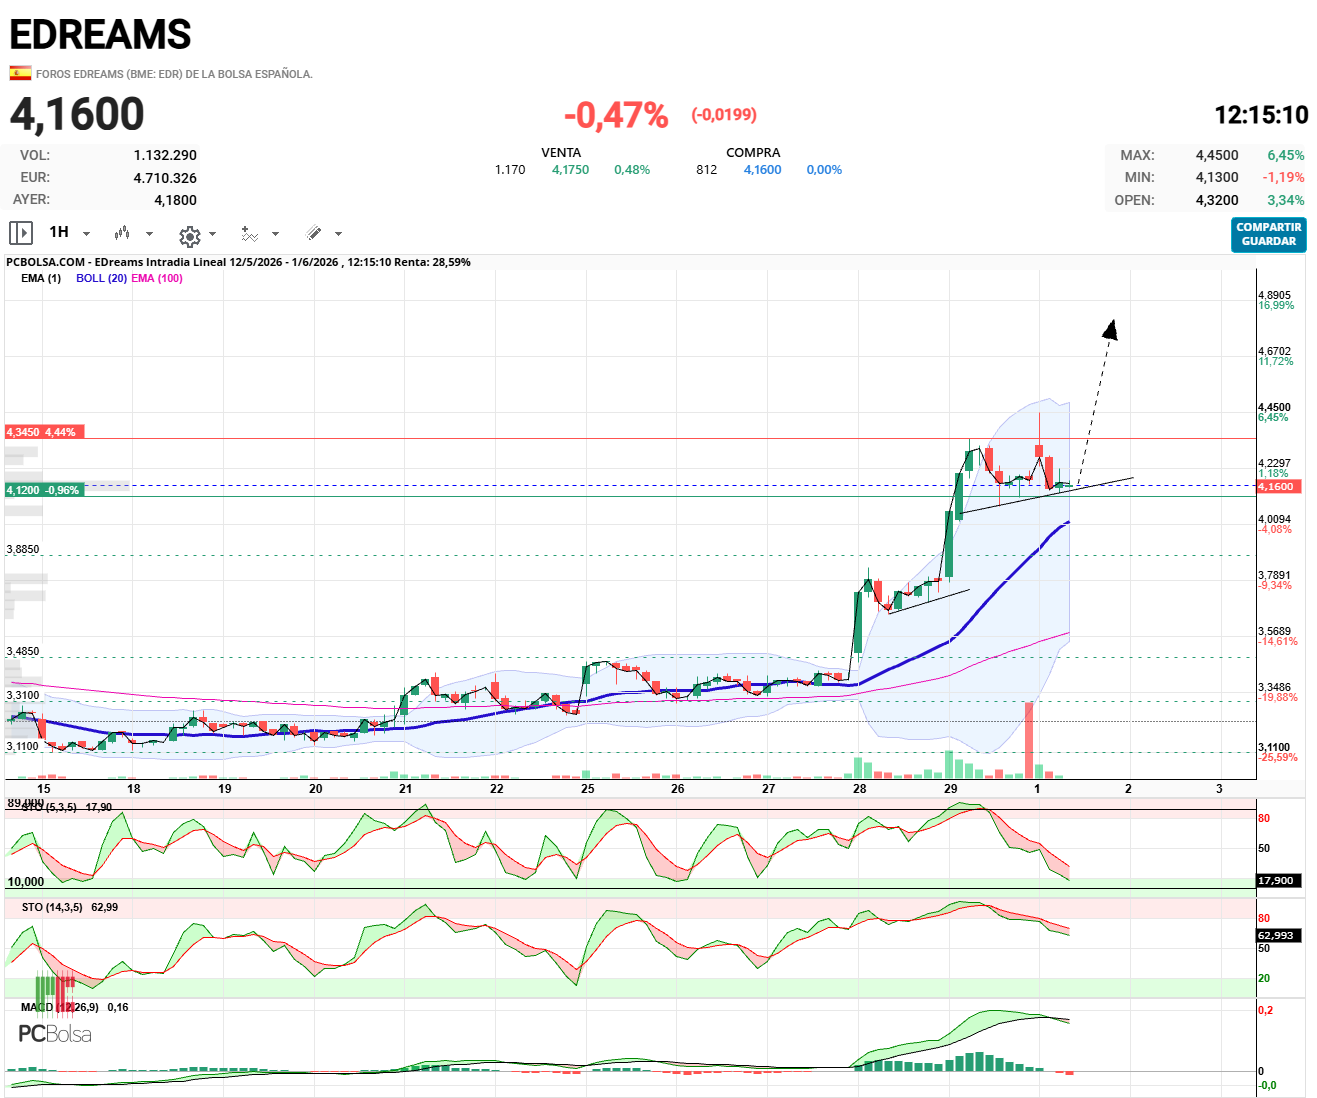Click the EMA (100) indicator label
Image resolution: width=1317 pixels, height=1098 pixels.
point(157,278)
